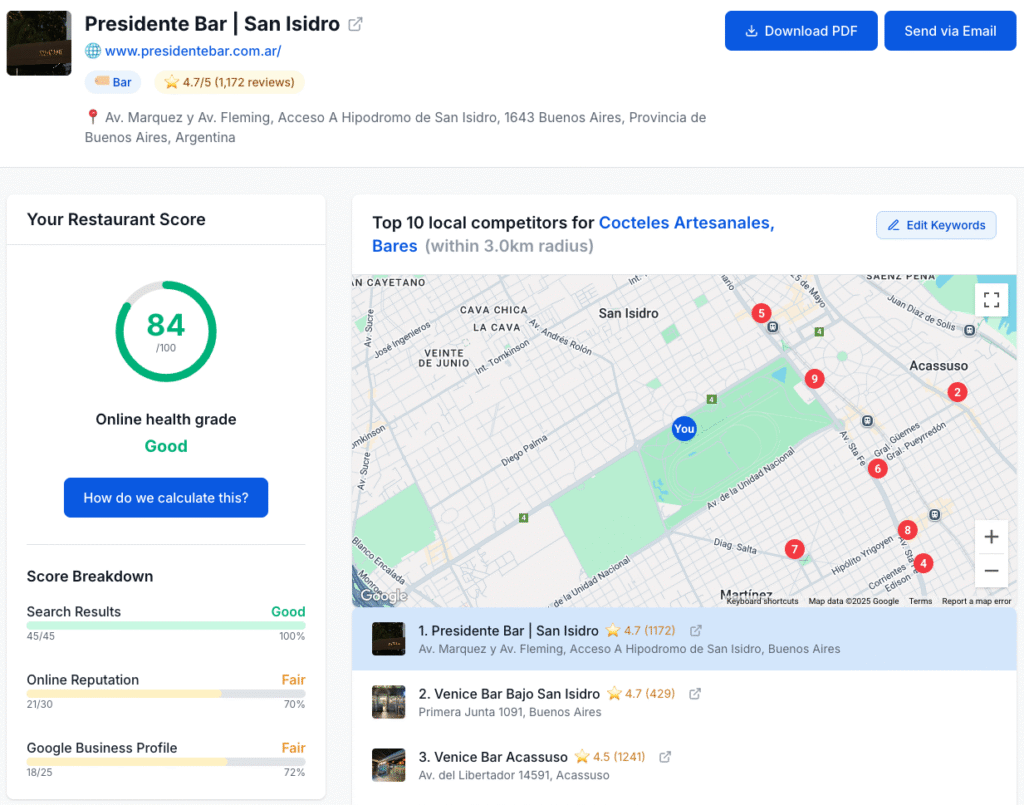Click map pin number 7
The image size is (1024, 805).
tap(794, 549)
